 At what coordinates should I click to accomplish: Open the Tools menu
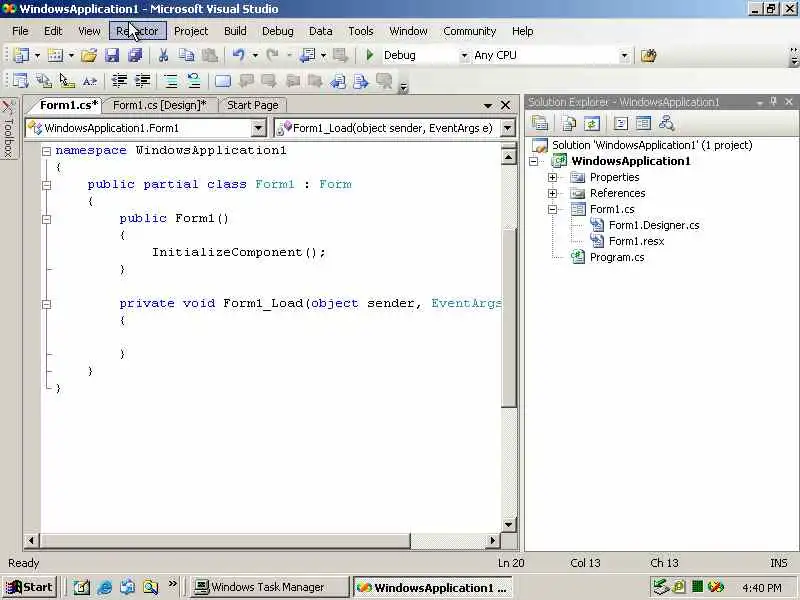[x=361, y=31]
